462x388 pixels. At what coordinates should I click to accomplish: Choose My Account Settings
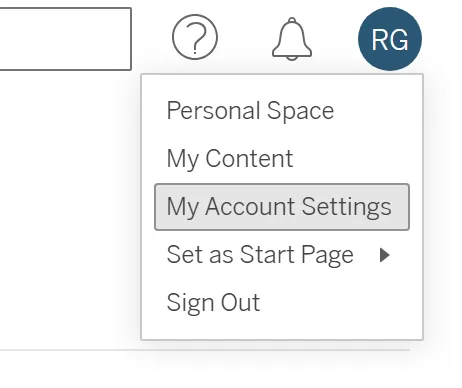[282, 207]
